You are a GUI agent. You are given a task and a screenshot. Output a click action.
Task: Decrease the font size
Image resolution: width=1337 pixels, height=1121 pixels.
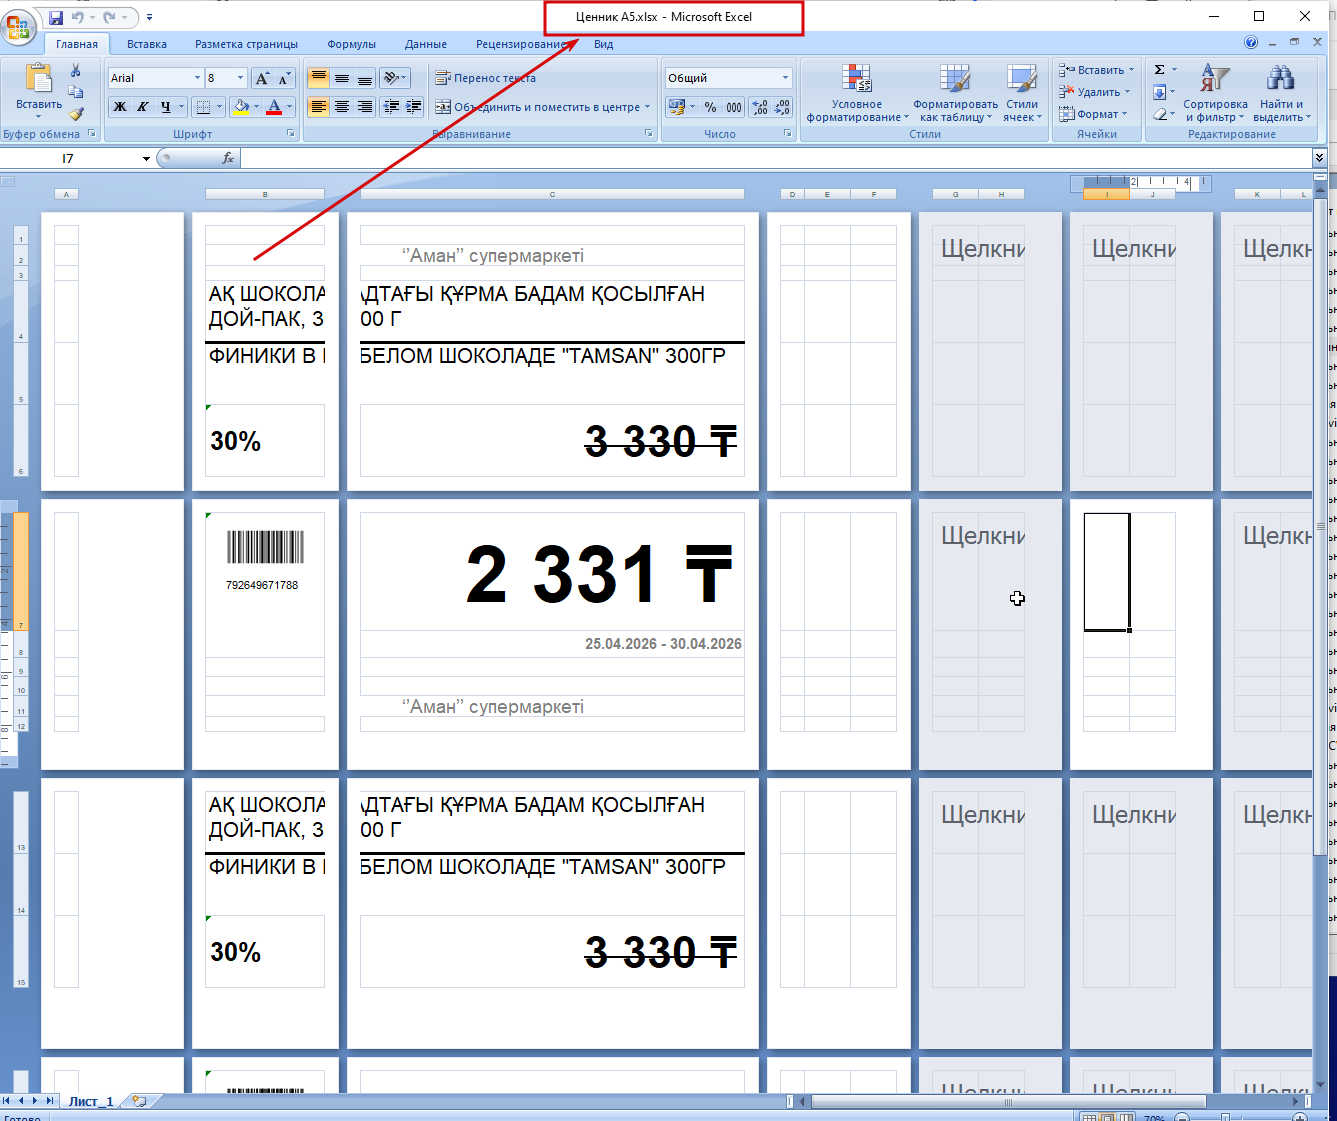click(x=285, y=78)
